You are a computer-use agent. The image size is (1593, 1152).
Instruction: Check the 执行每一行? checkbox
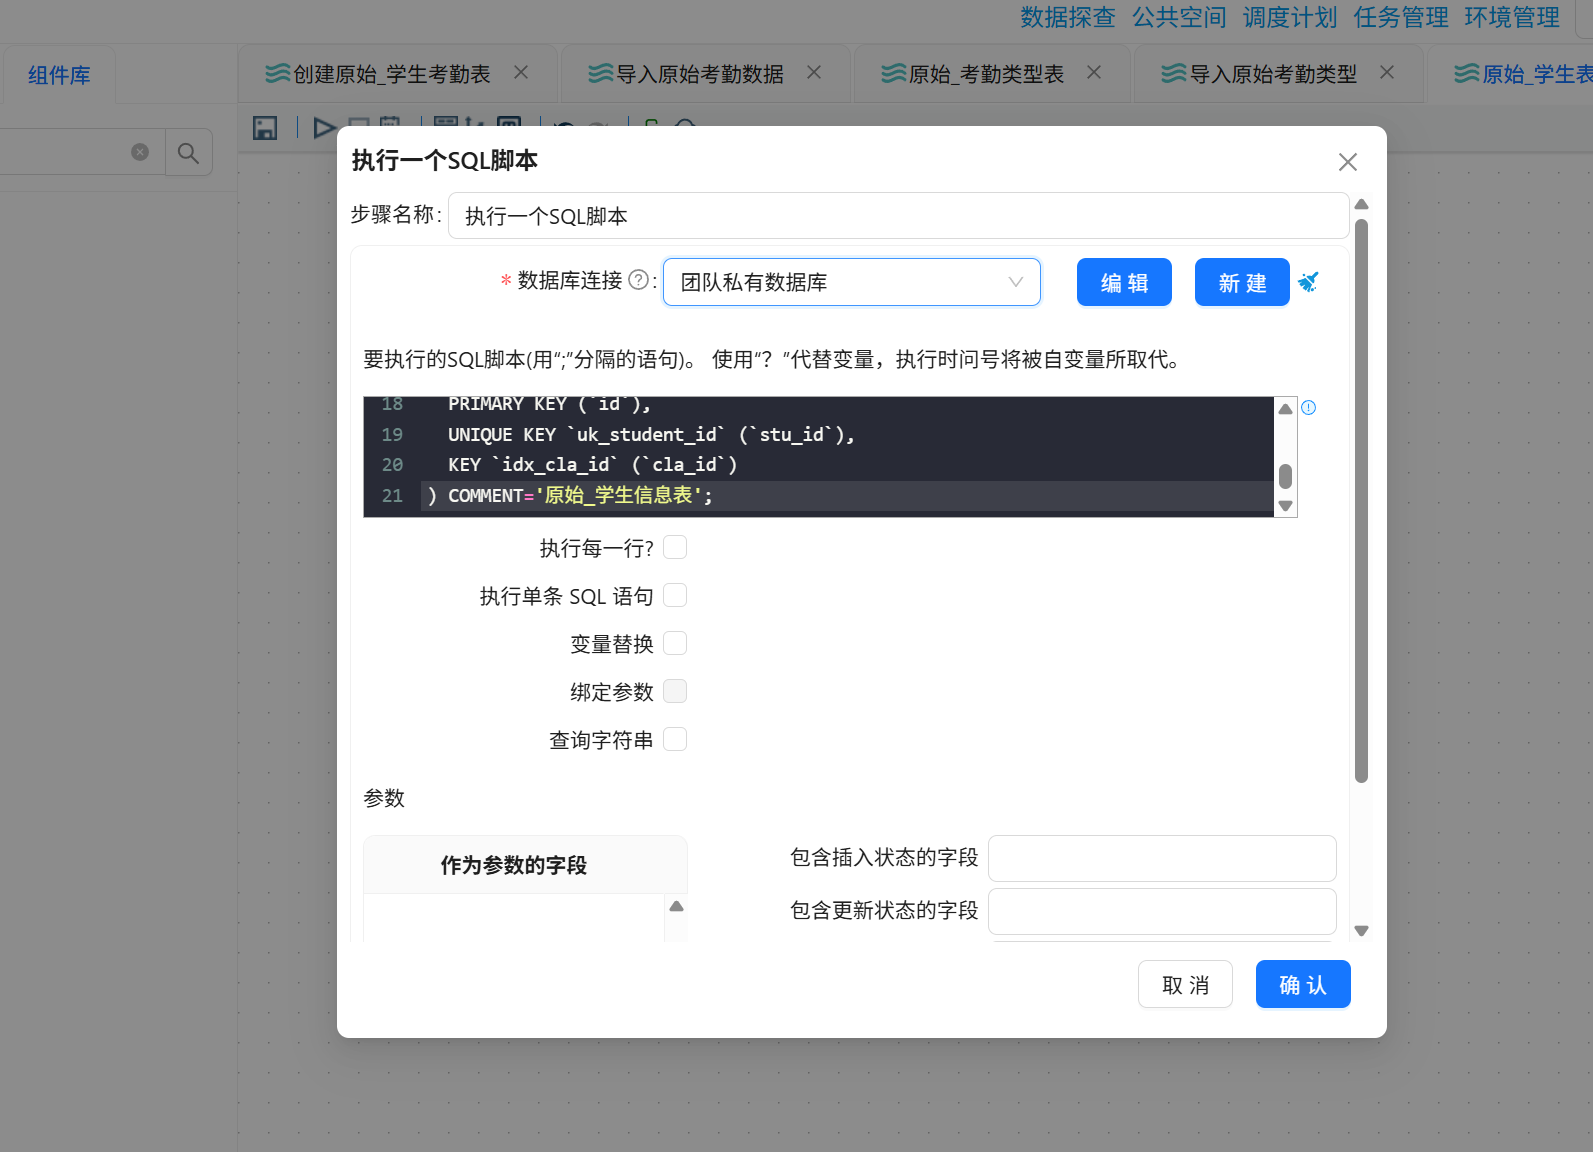(x=675, y=547)
